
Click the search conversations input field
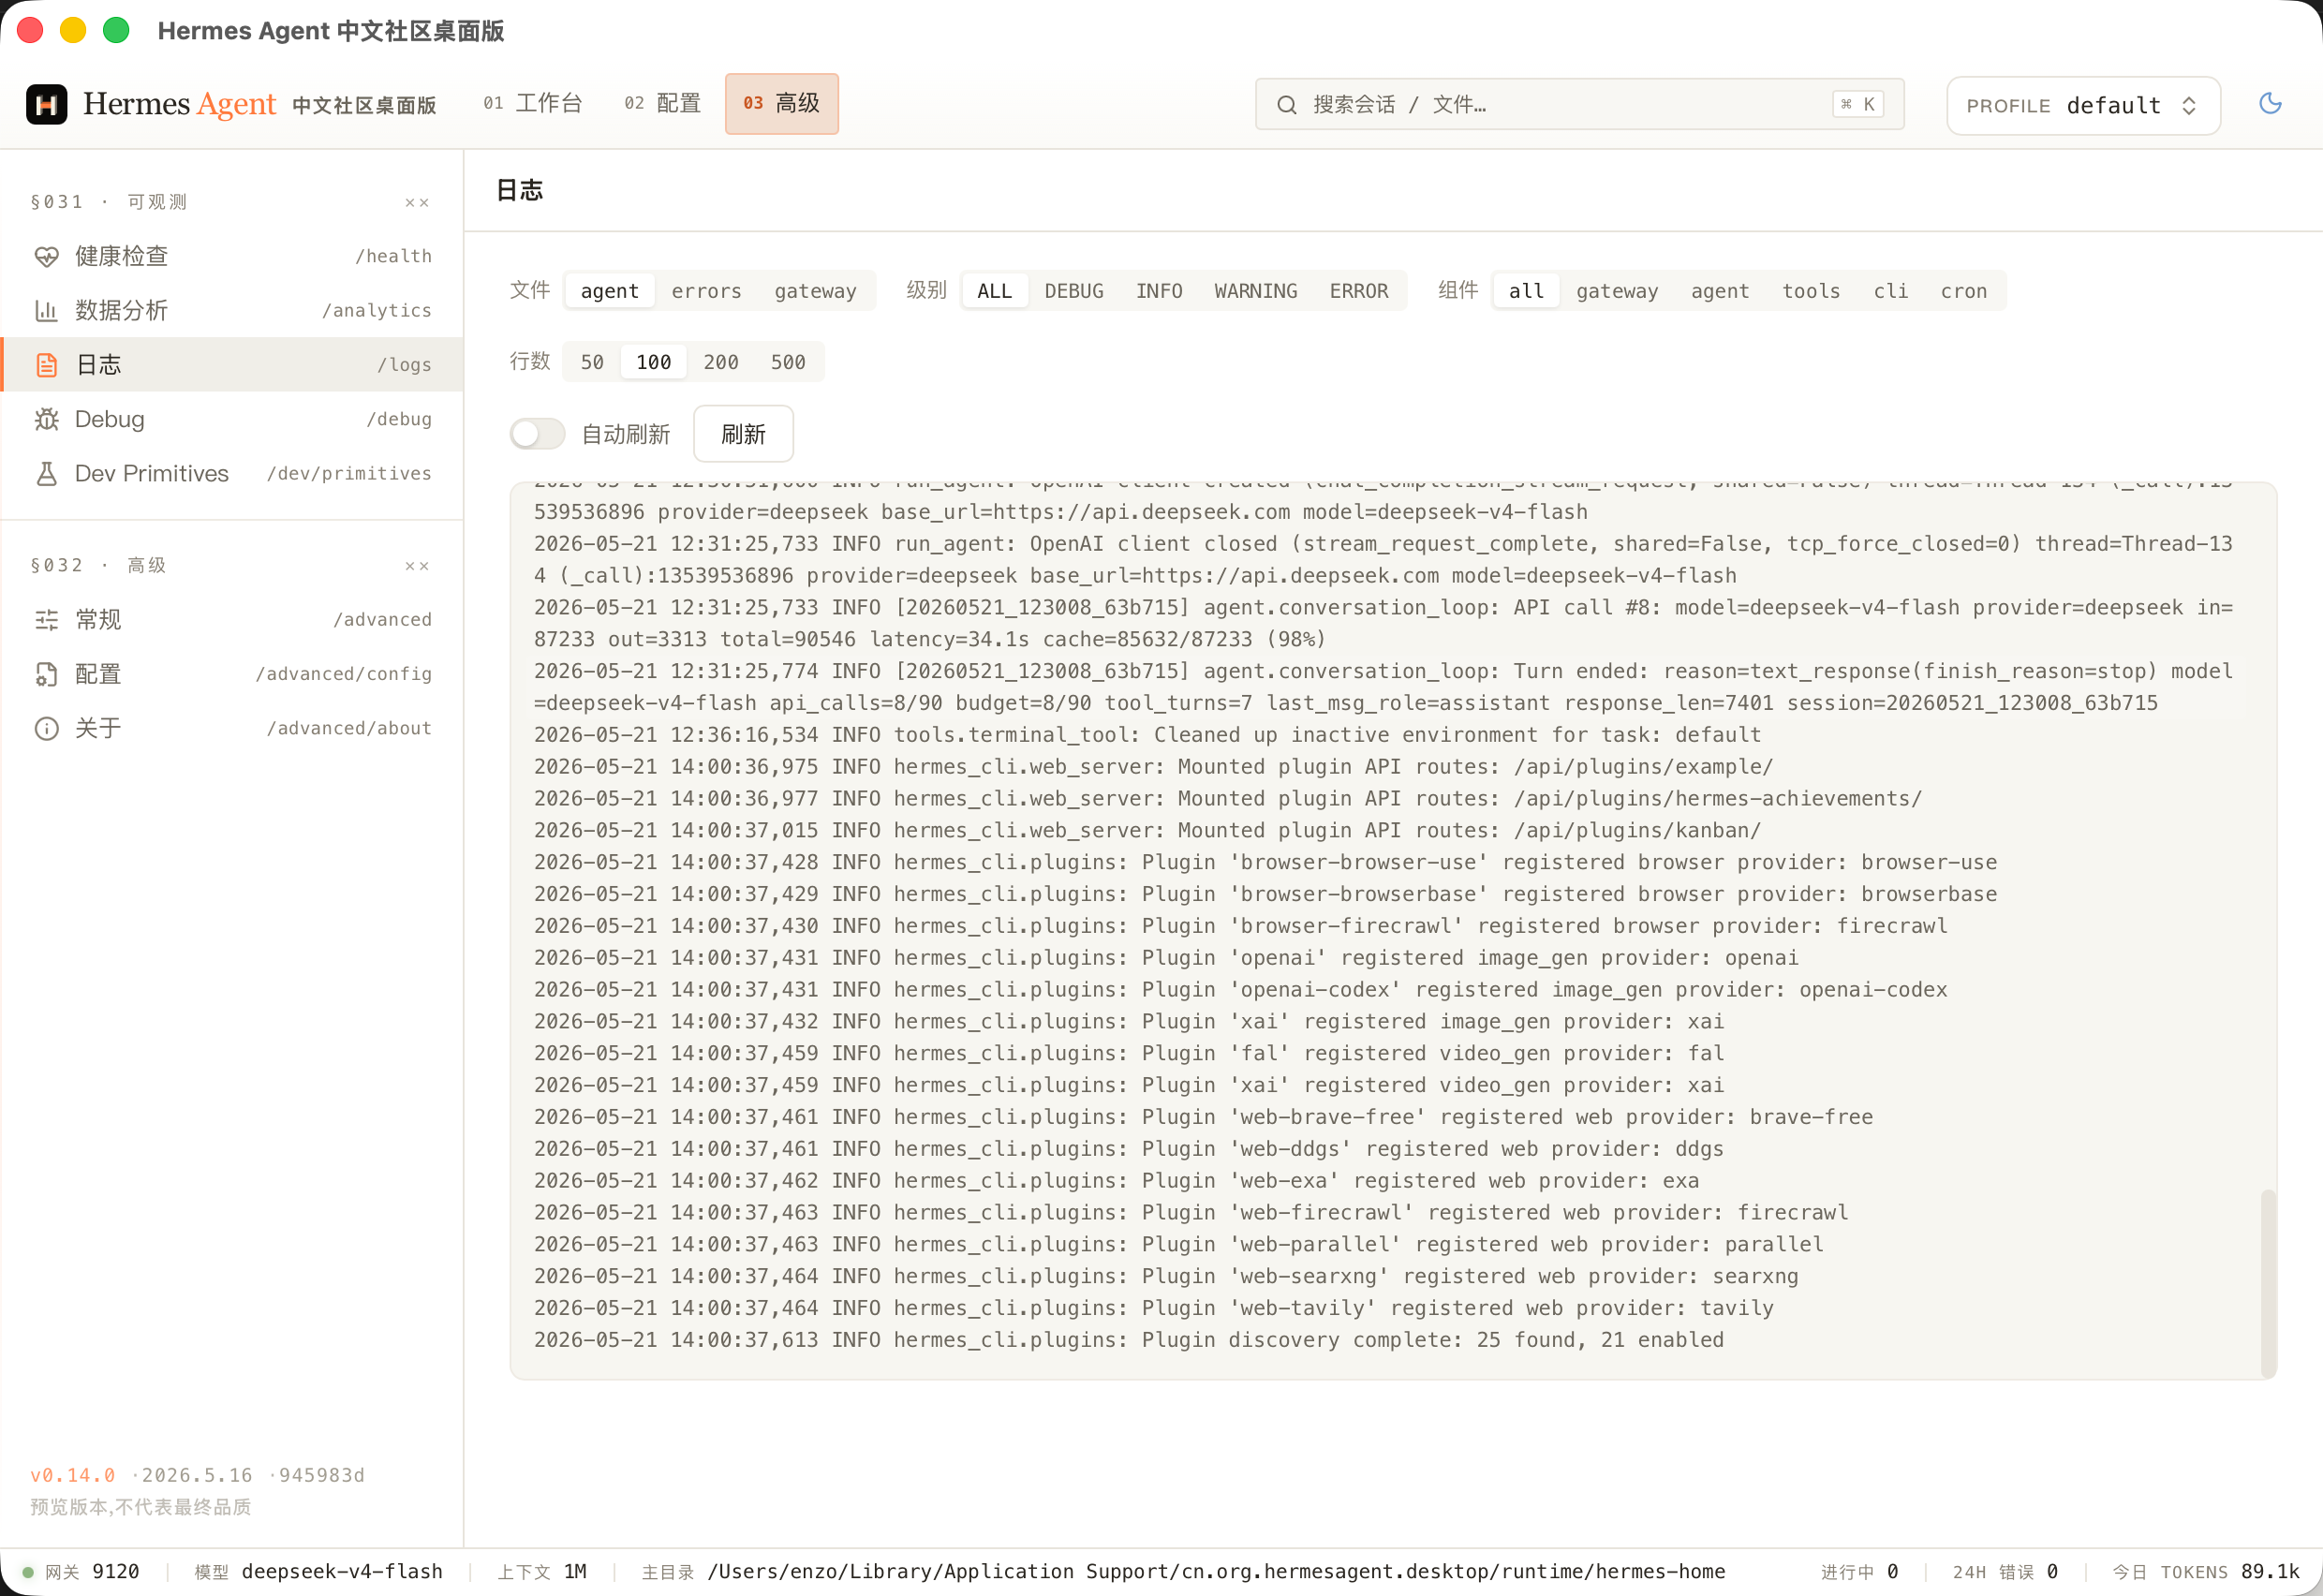pos(1579,105)
